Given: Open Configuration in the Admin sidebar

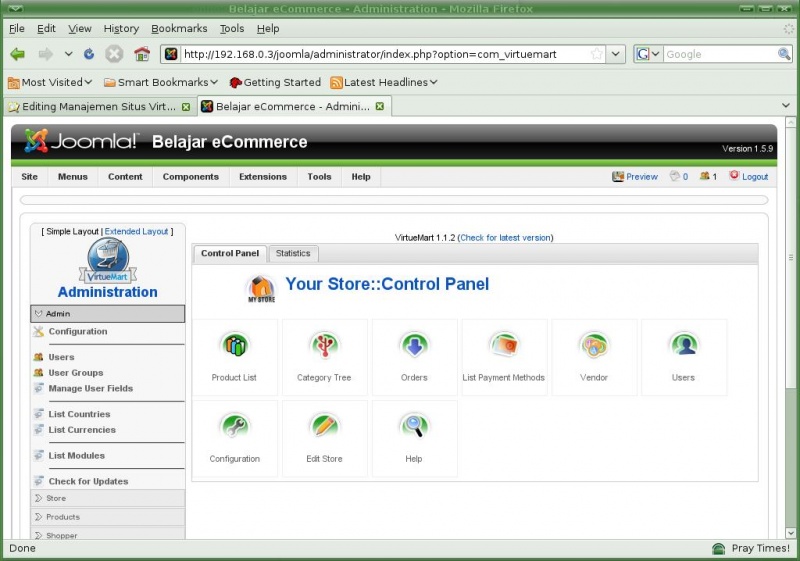Looking at the screenshot, I should tap(78, 332).
